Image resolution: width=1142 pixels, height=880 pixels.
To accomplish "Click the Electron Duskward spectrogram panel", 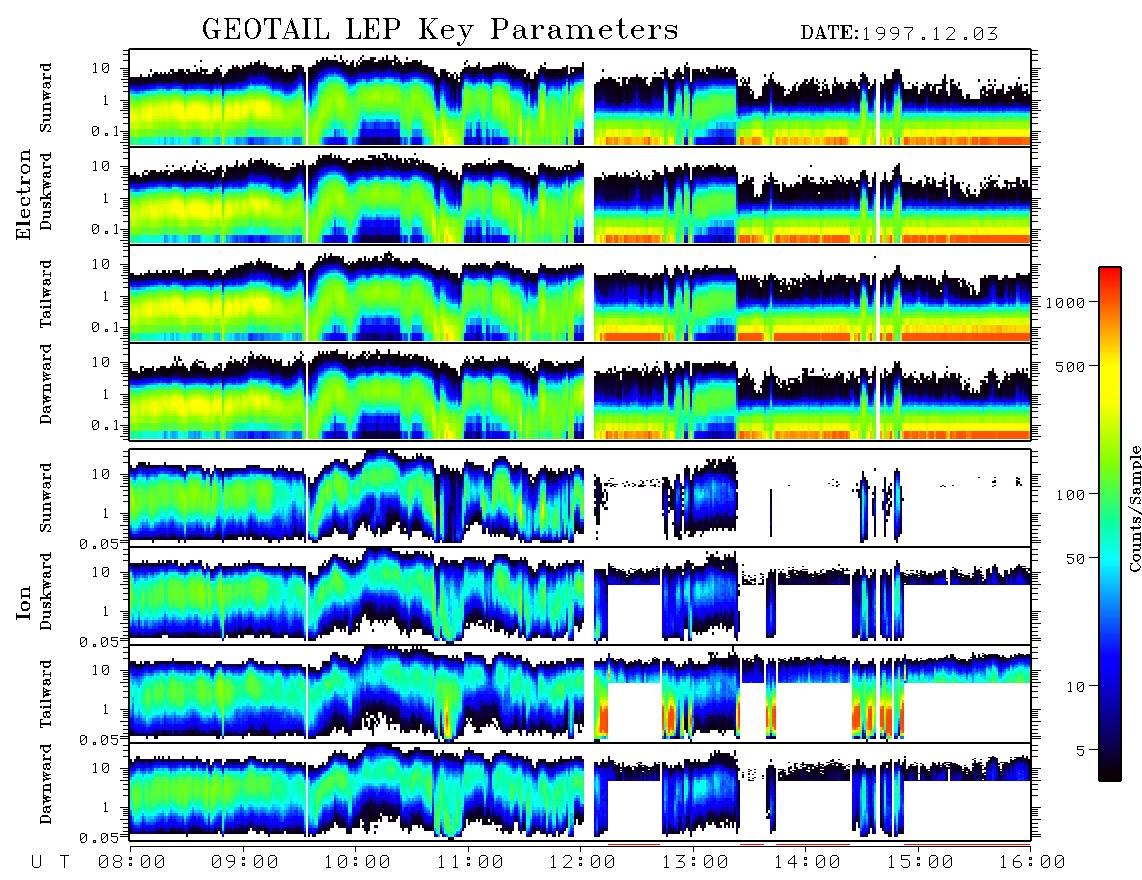I will [x=580, y=195].
